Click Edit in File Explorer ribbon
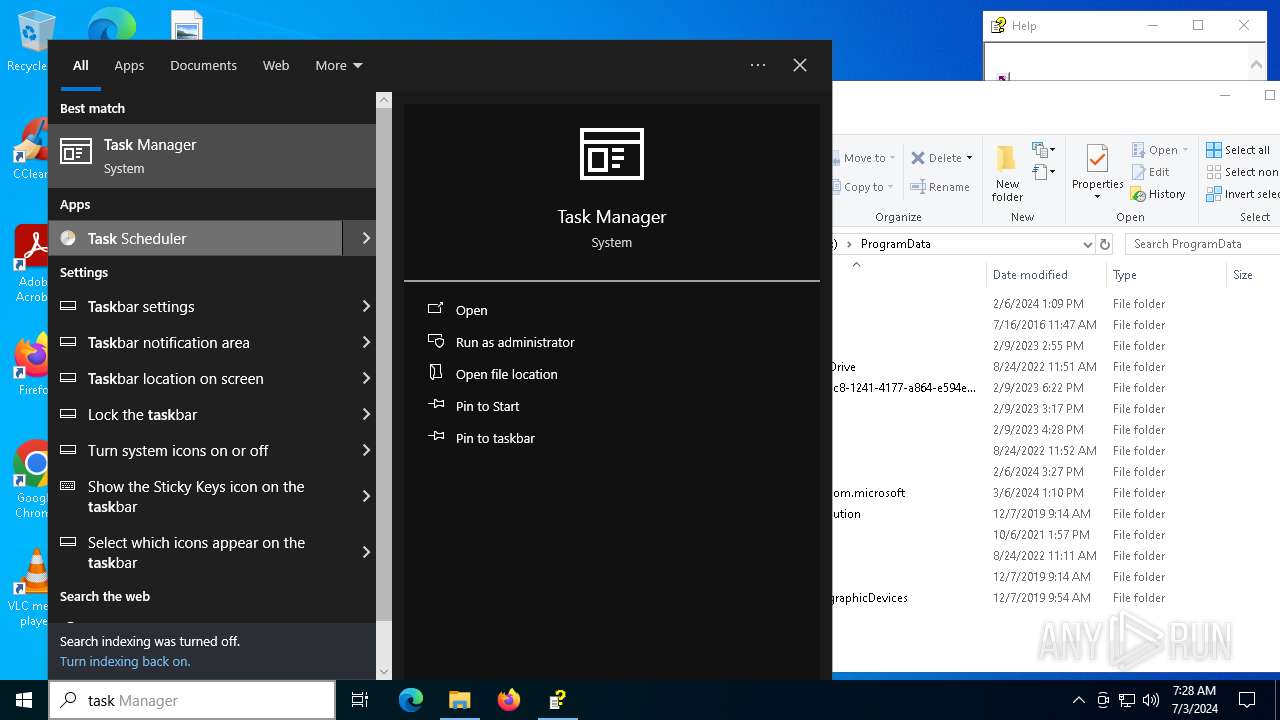The height and width of the screenshot is (720, 1280). (1151, 172)
